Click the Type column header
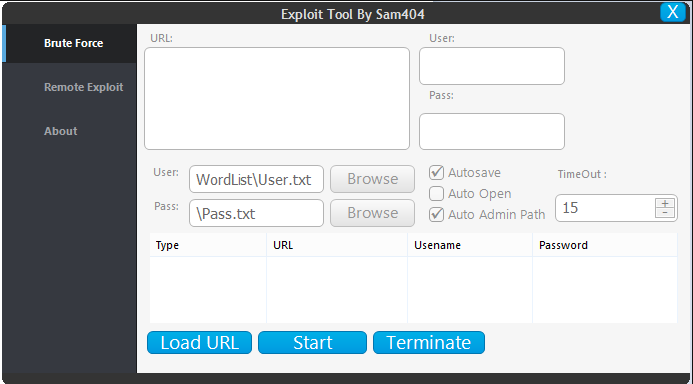Image resolution: width=693 pixels, height=384 pixels. click(208, 245)
